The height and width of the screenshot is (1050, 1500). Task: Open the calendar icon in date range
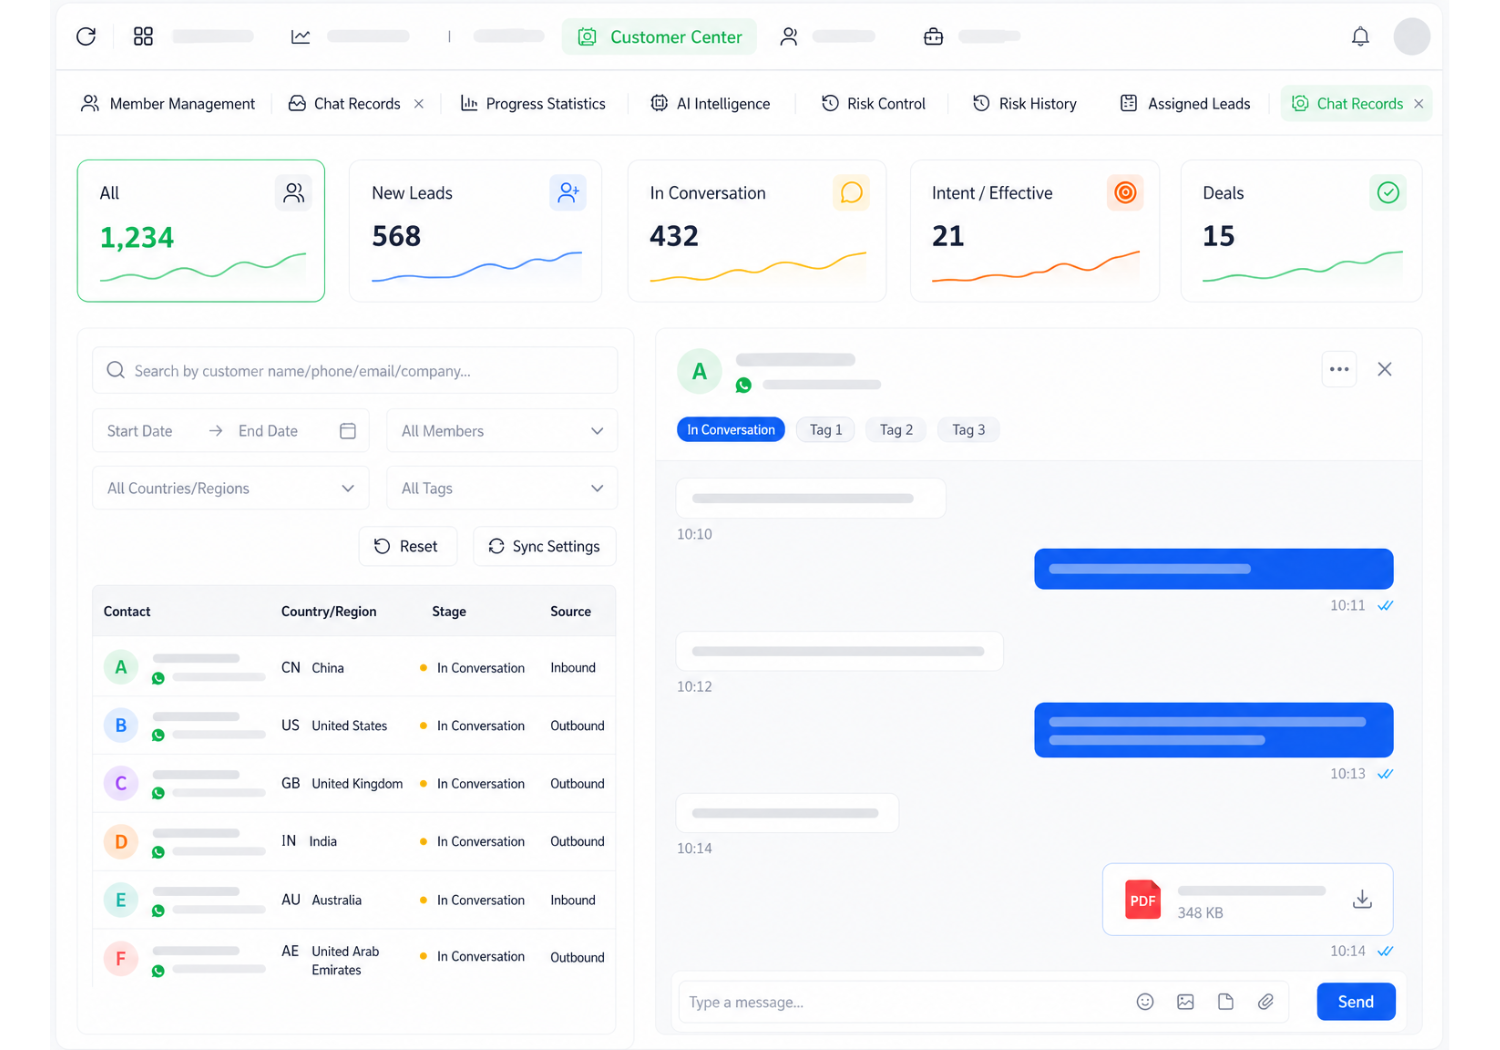(x=348, y=431)
